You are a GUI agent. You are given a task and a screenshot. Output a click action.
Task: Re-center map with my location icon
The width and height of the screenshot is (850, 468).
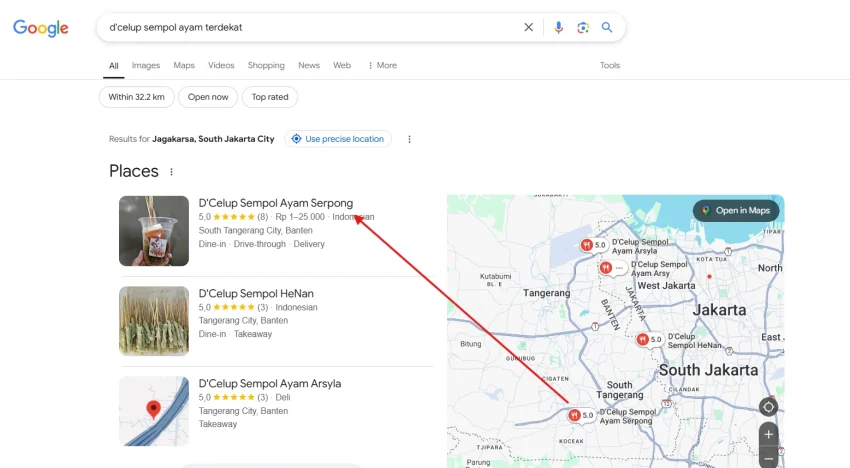point(768,407)
